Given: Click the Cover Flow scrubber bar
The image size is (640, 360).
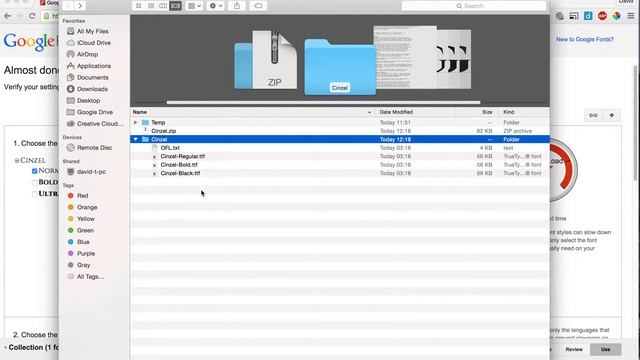Looking at the screenshot, I should tap(323, 102).
